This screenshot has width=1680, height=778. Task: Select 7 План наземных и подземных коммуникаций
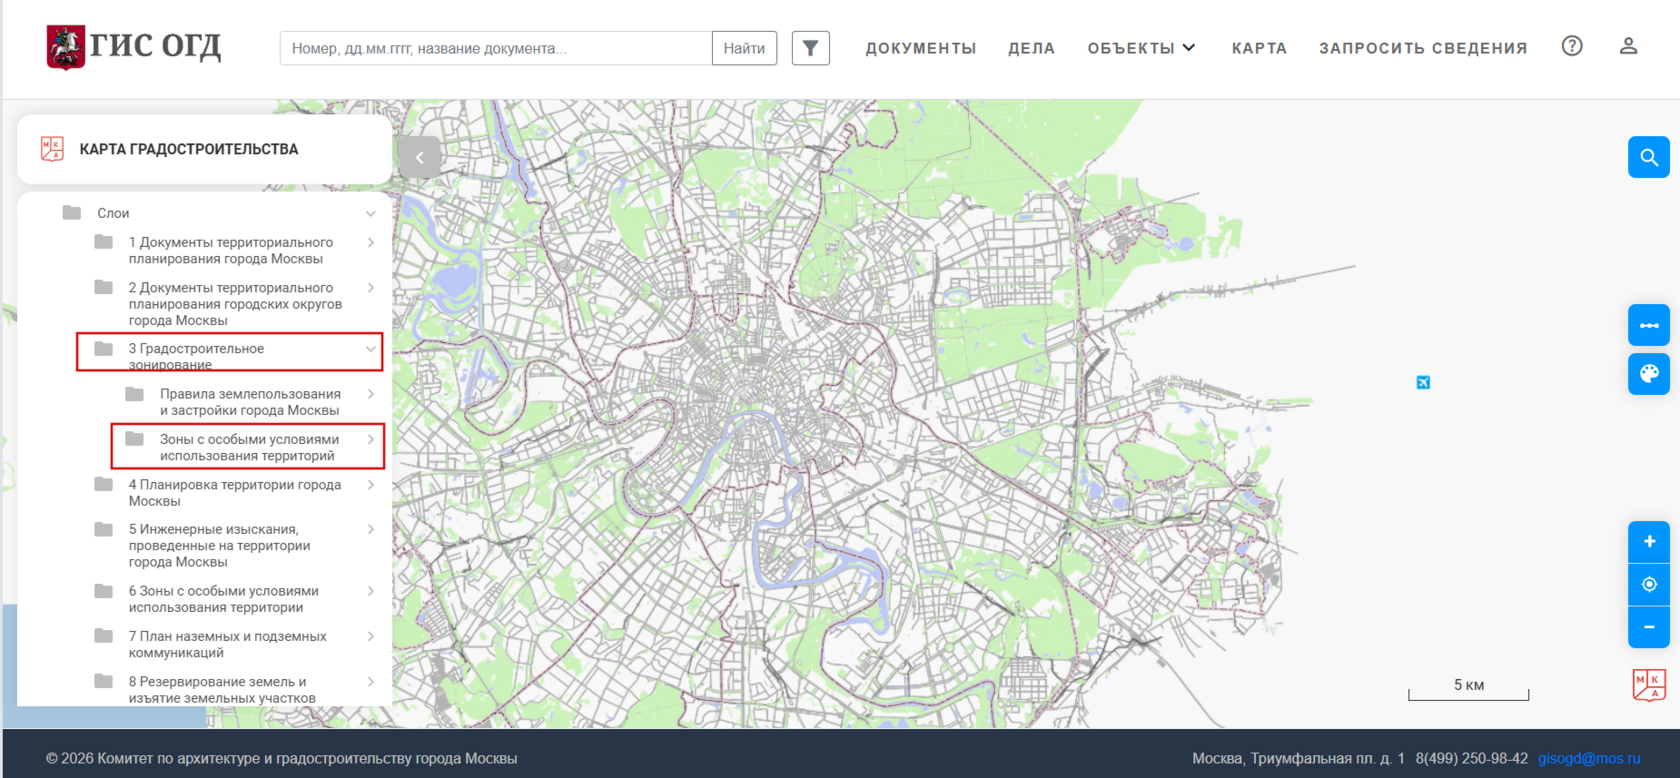point(227,644)
